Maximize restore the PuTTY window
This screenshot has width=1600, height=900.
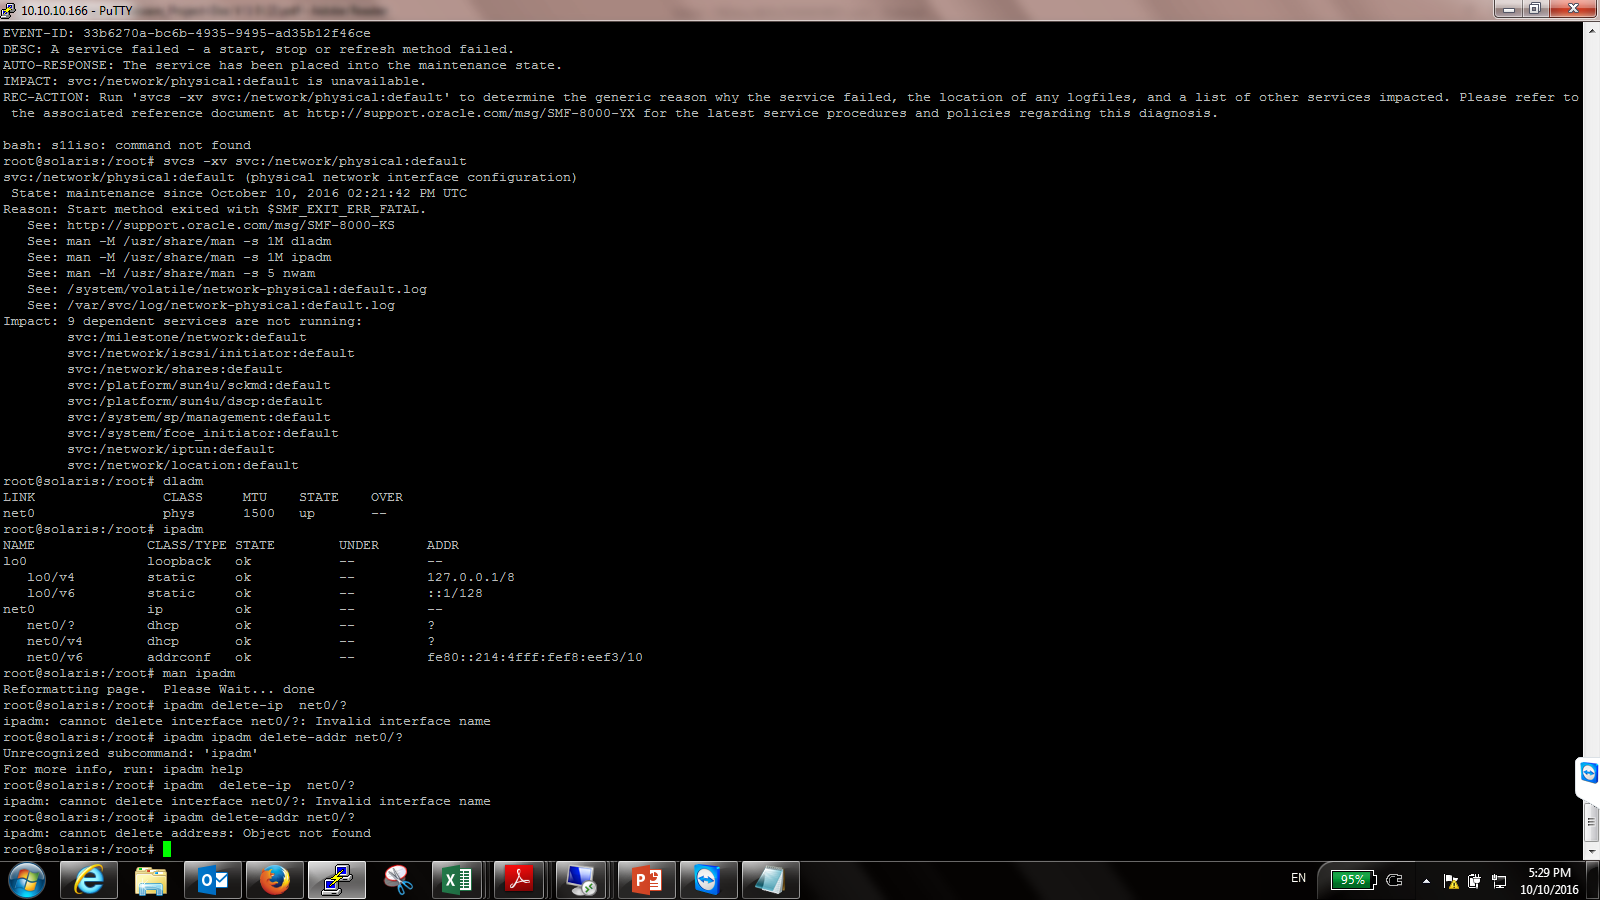(x=1535, y=8)
